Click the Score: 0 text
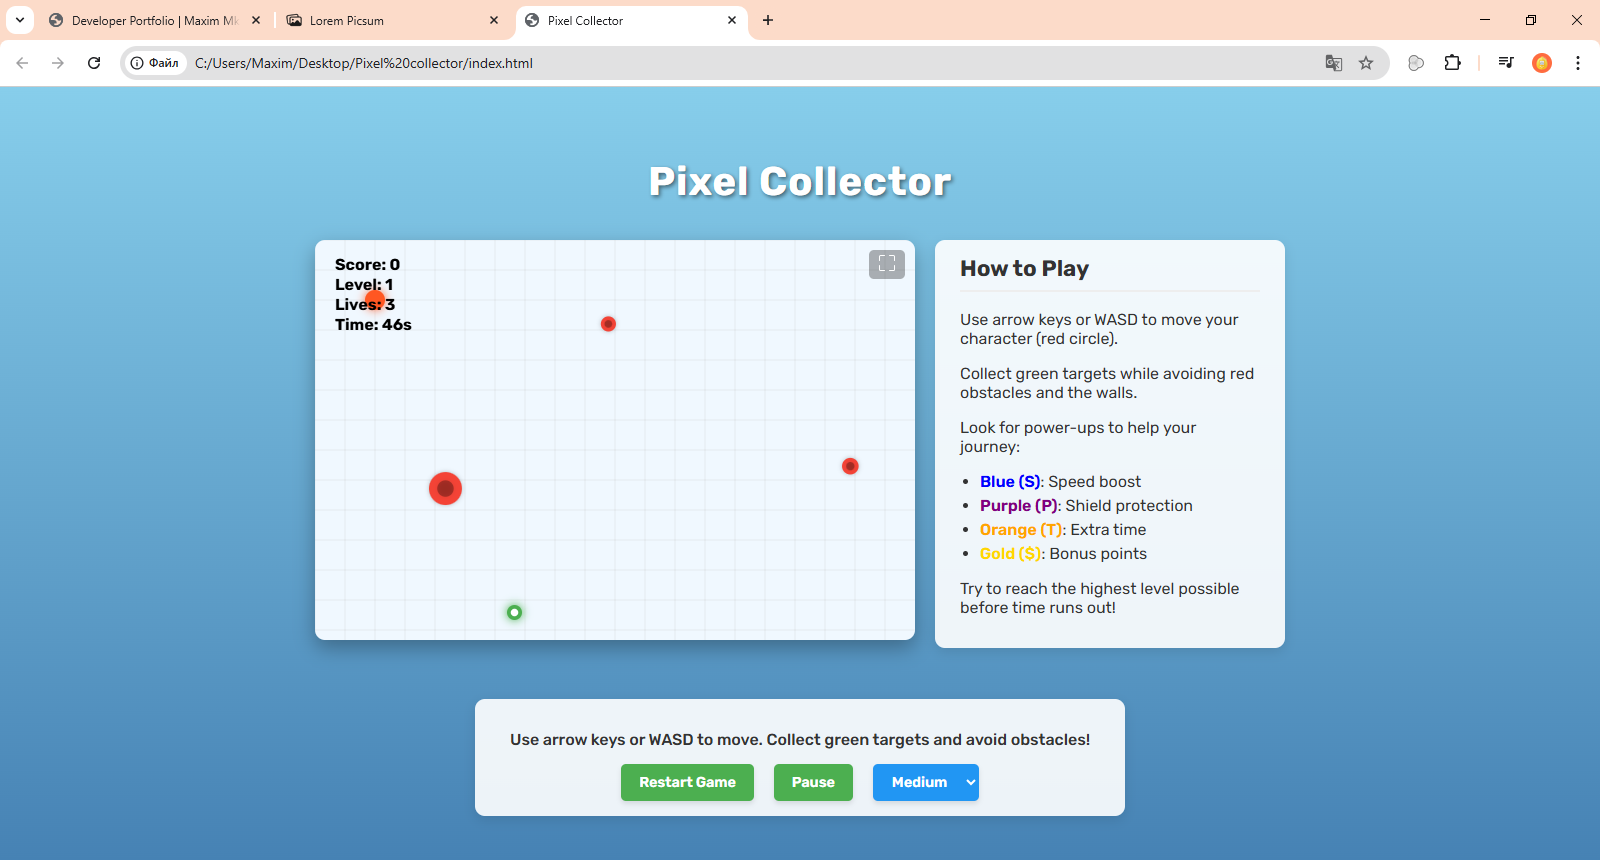Image resolution: width=1600 pixels, height=860 pixels. click(367, 265)
